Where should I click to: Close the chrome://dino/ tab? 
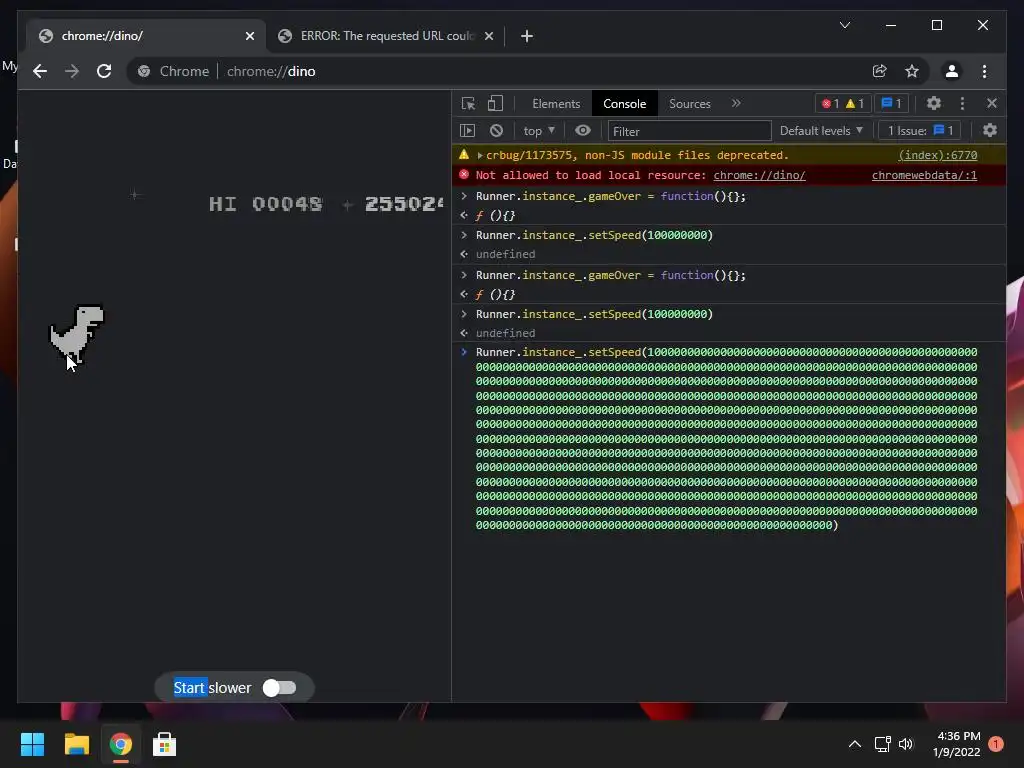tap(249, 36)
